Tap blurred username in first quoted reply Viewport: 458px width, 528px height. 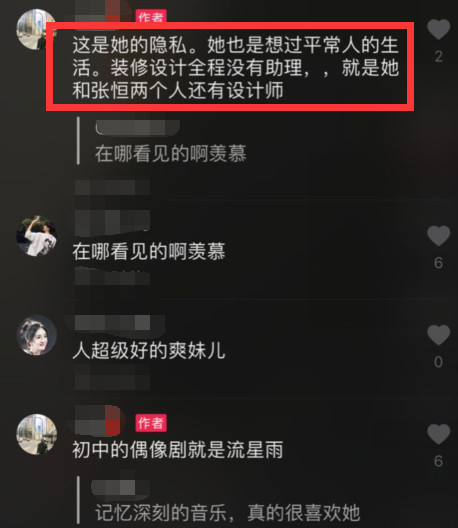coord(138,128)
